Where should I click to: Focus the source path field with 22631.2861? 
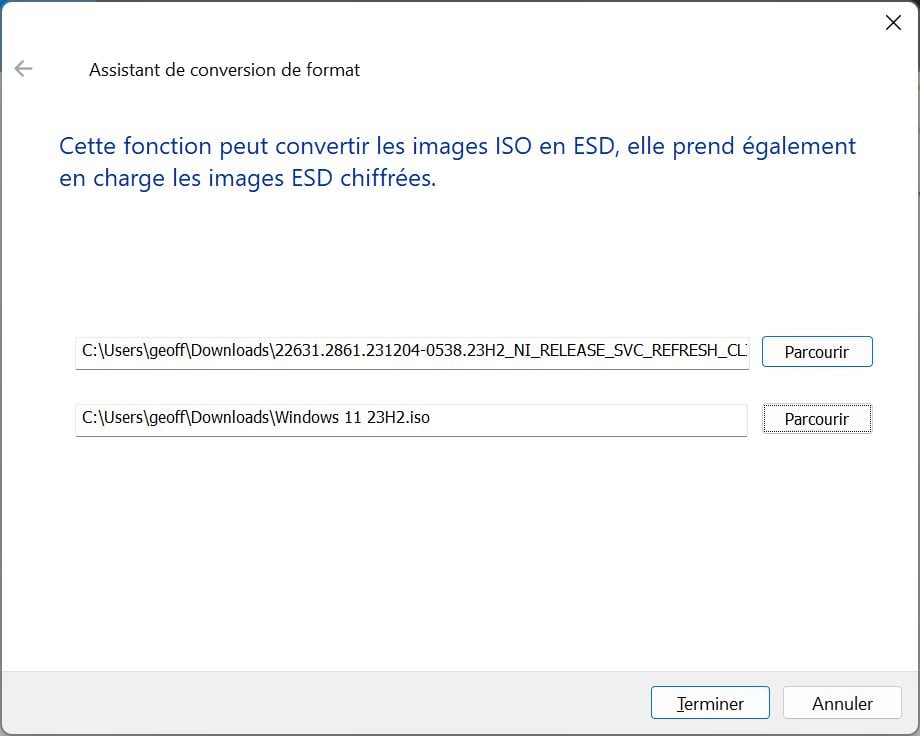412,353
